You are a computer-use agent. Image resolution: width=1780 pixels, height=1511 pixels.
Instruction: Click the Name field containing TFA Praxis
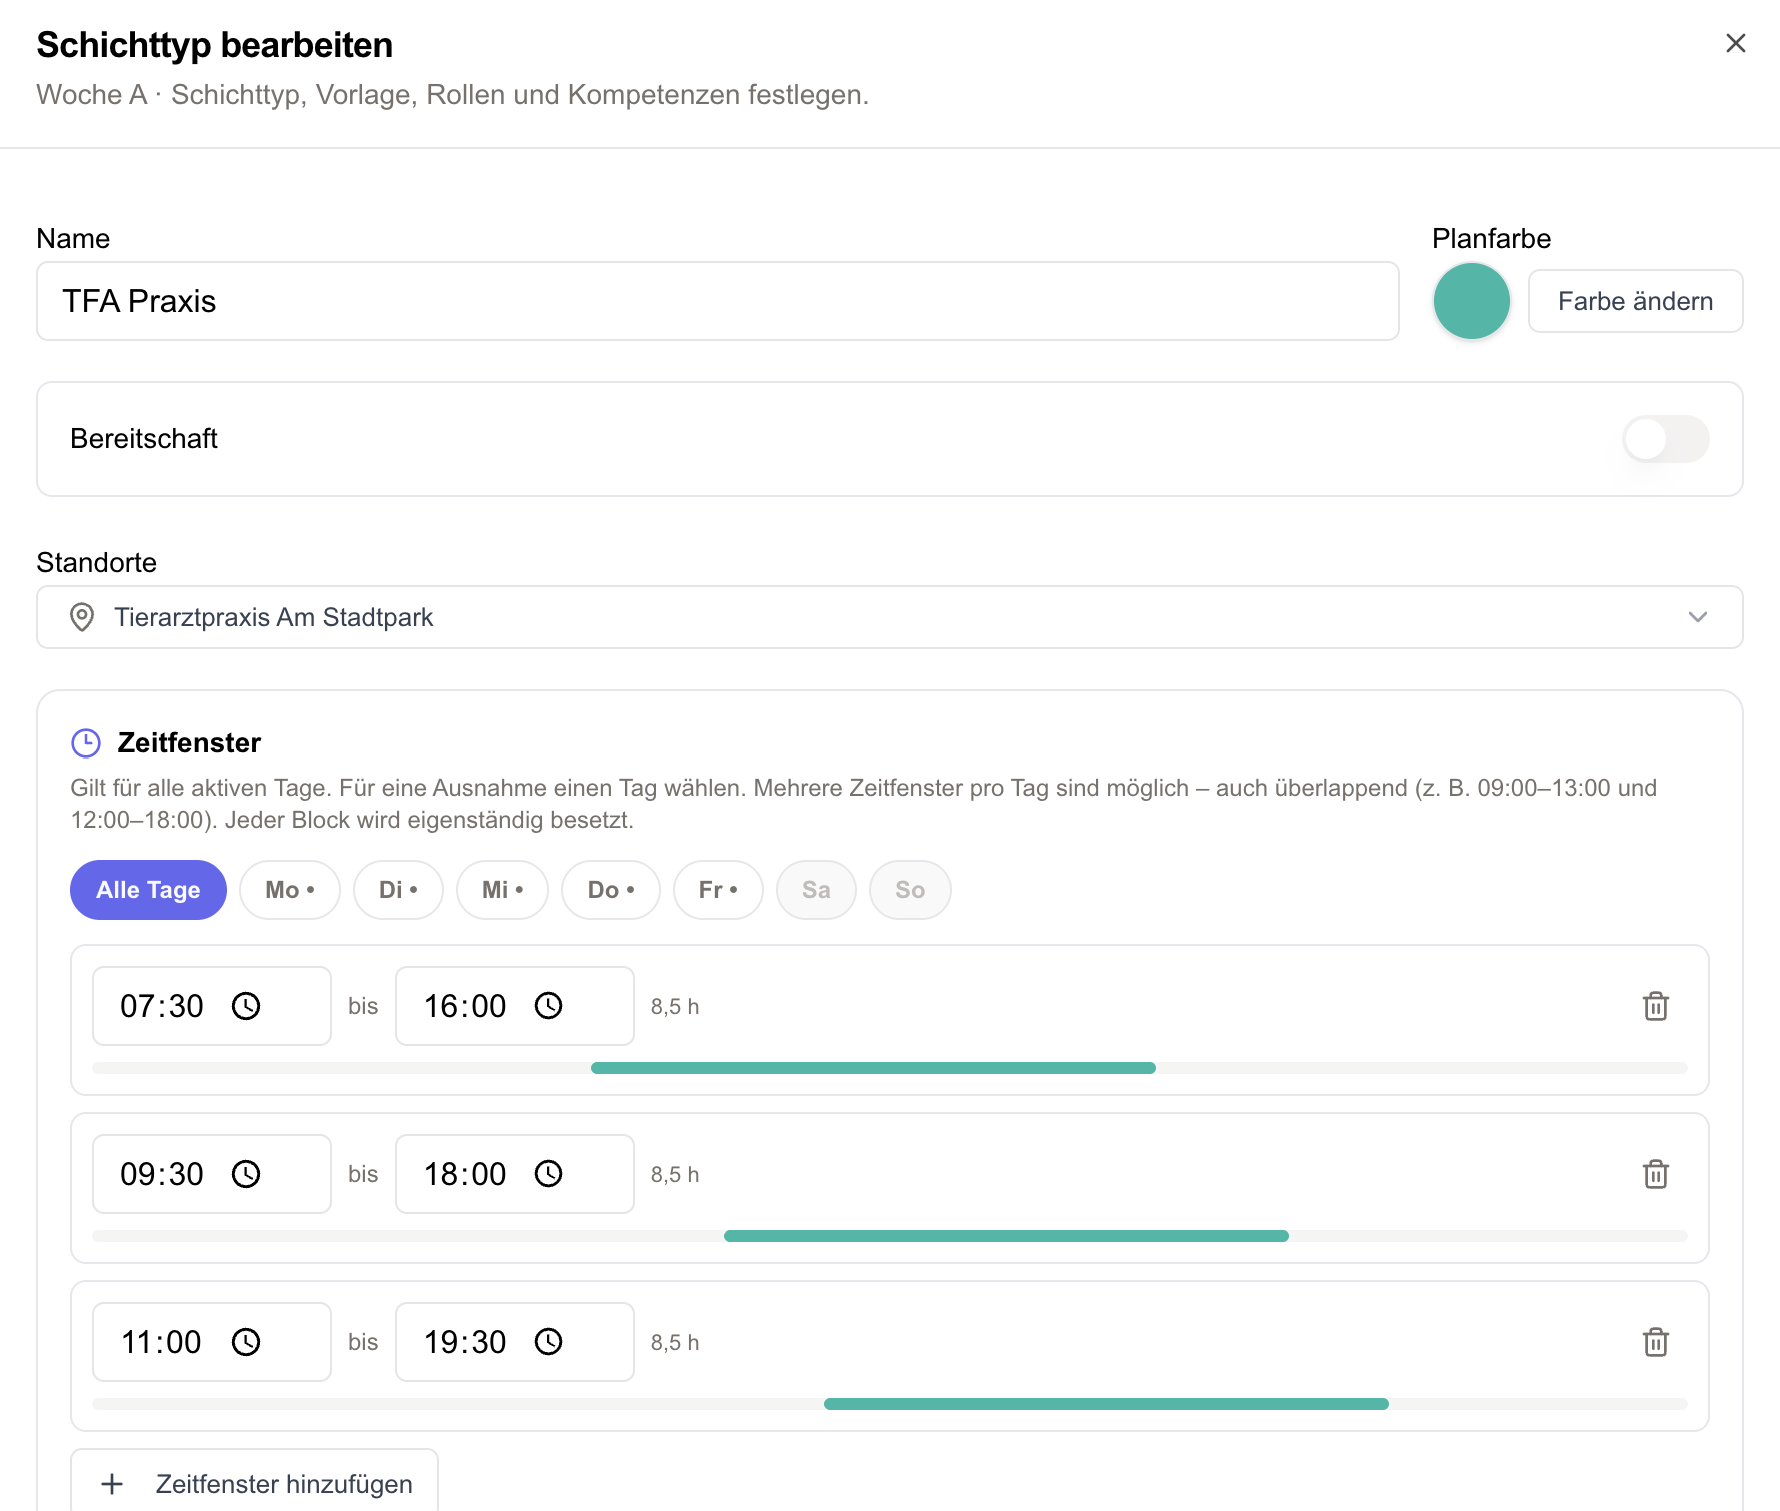(x=718, y=301)
